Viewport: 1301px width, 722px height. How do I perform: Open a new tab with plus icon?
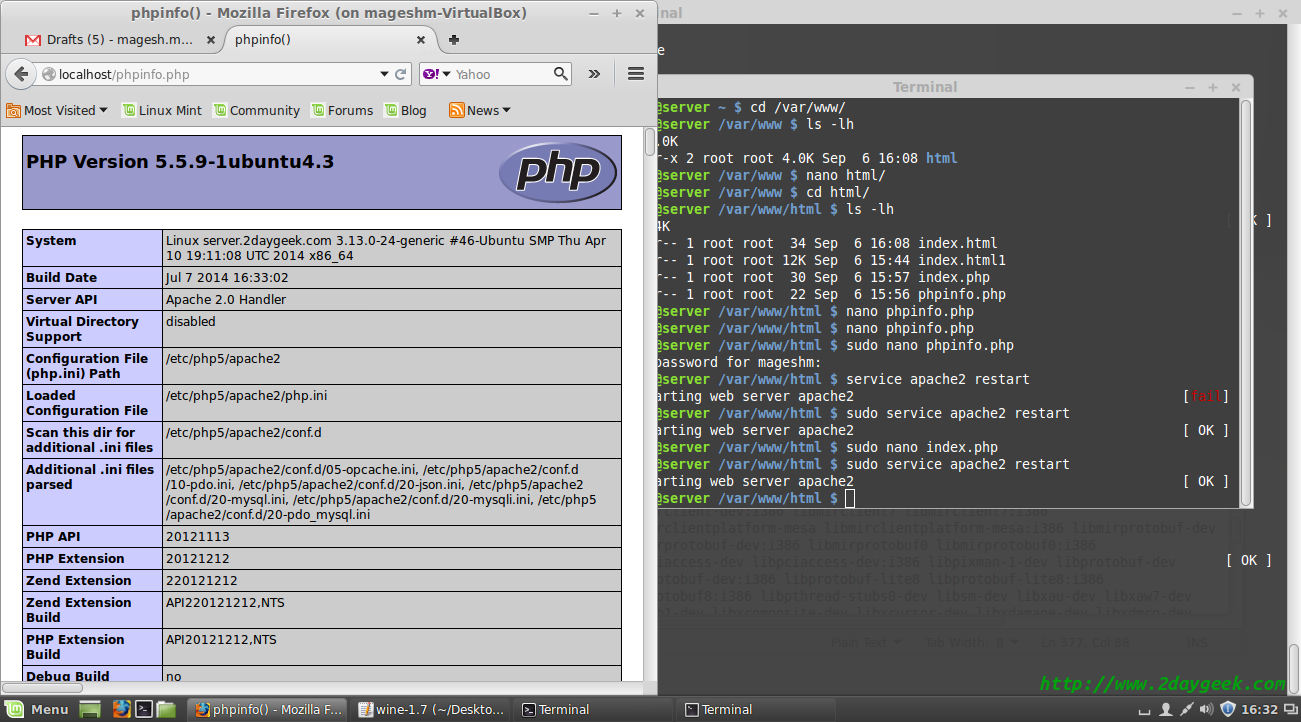click(453, 40)
